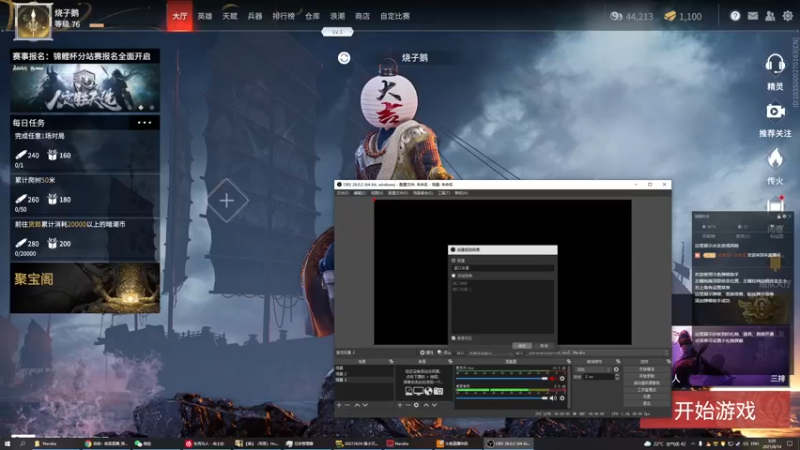The image size is (800, 450).
Task: Open taskbar search magnifier icon
Action: pyautogui.click(x=22, y=444)
